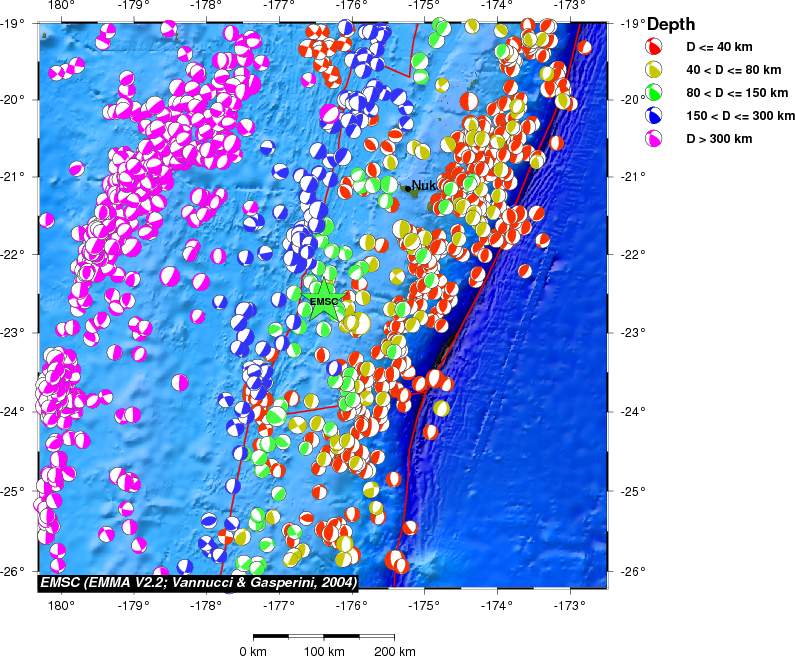Viewport: 795px width, 656px height.
Task: Click the blue beachball icon for 150 < D <= 300 km
Action: [653, 116]
